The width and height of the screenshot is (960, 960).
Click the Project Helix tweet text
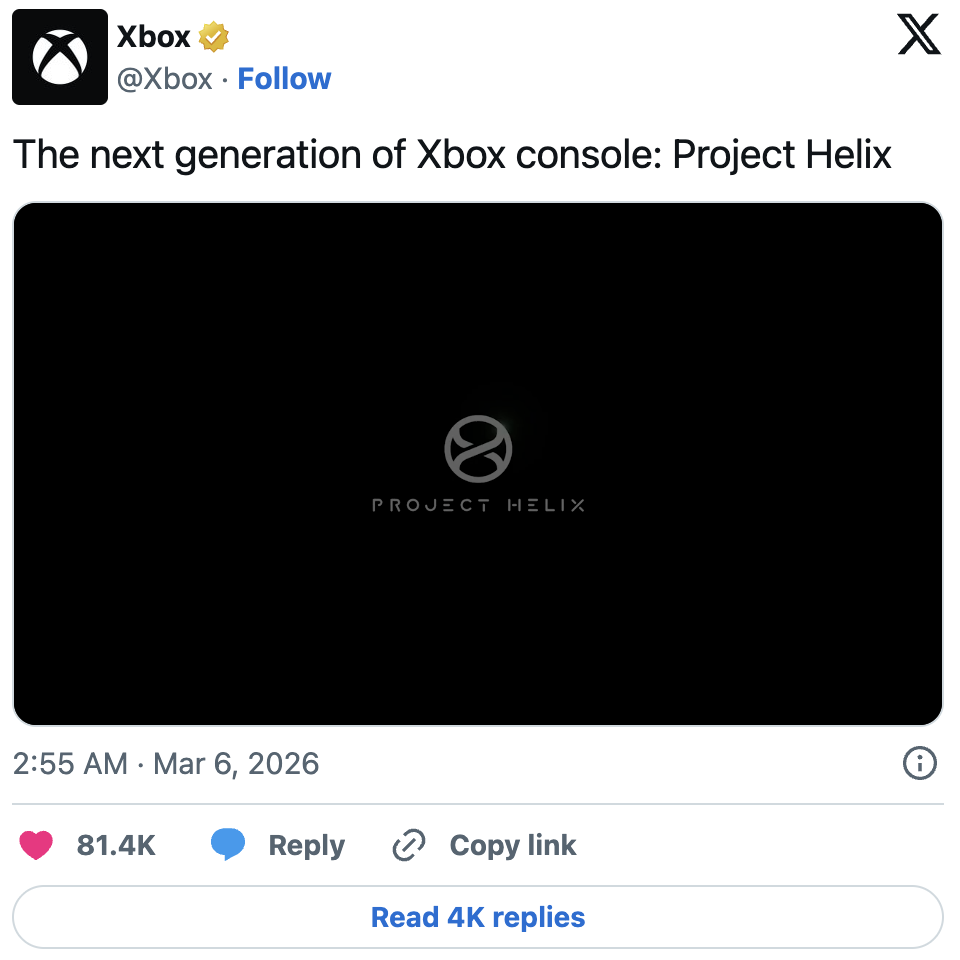tap(452, 155)
